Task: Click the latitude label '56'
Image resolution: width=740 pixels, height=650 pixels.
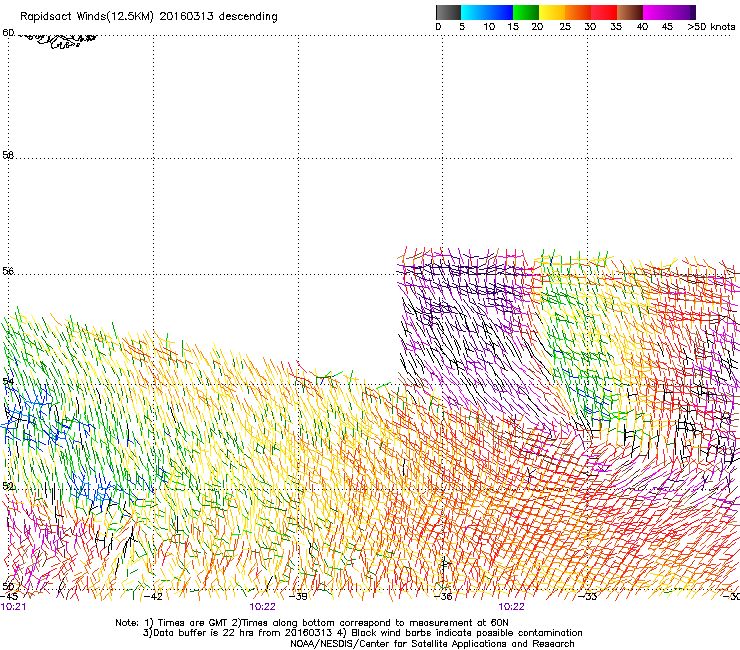Action: coord(8,271)
